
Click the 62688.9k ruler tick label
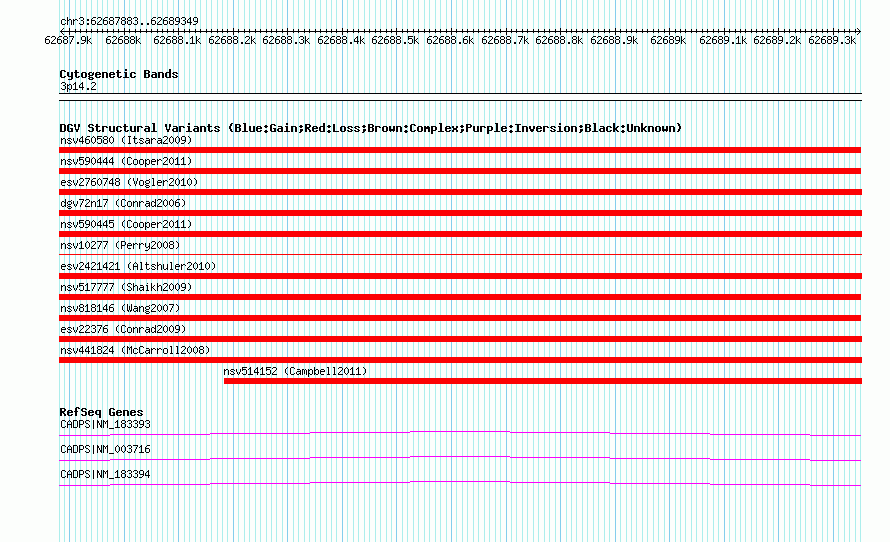tap(614, 40)
